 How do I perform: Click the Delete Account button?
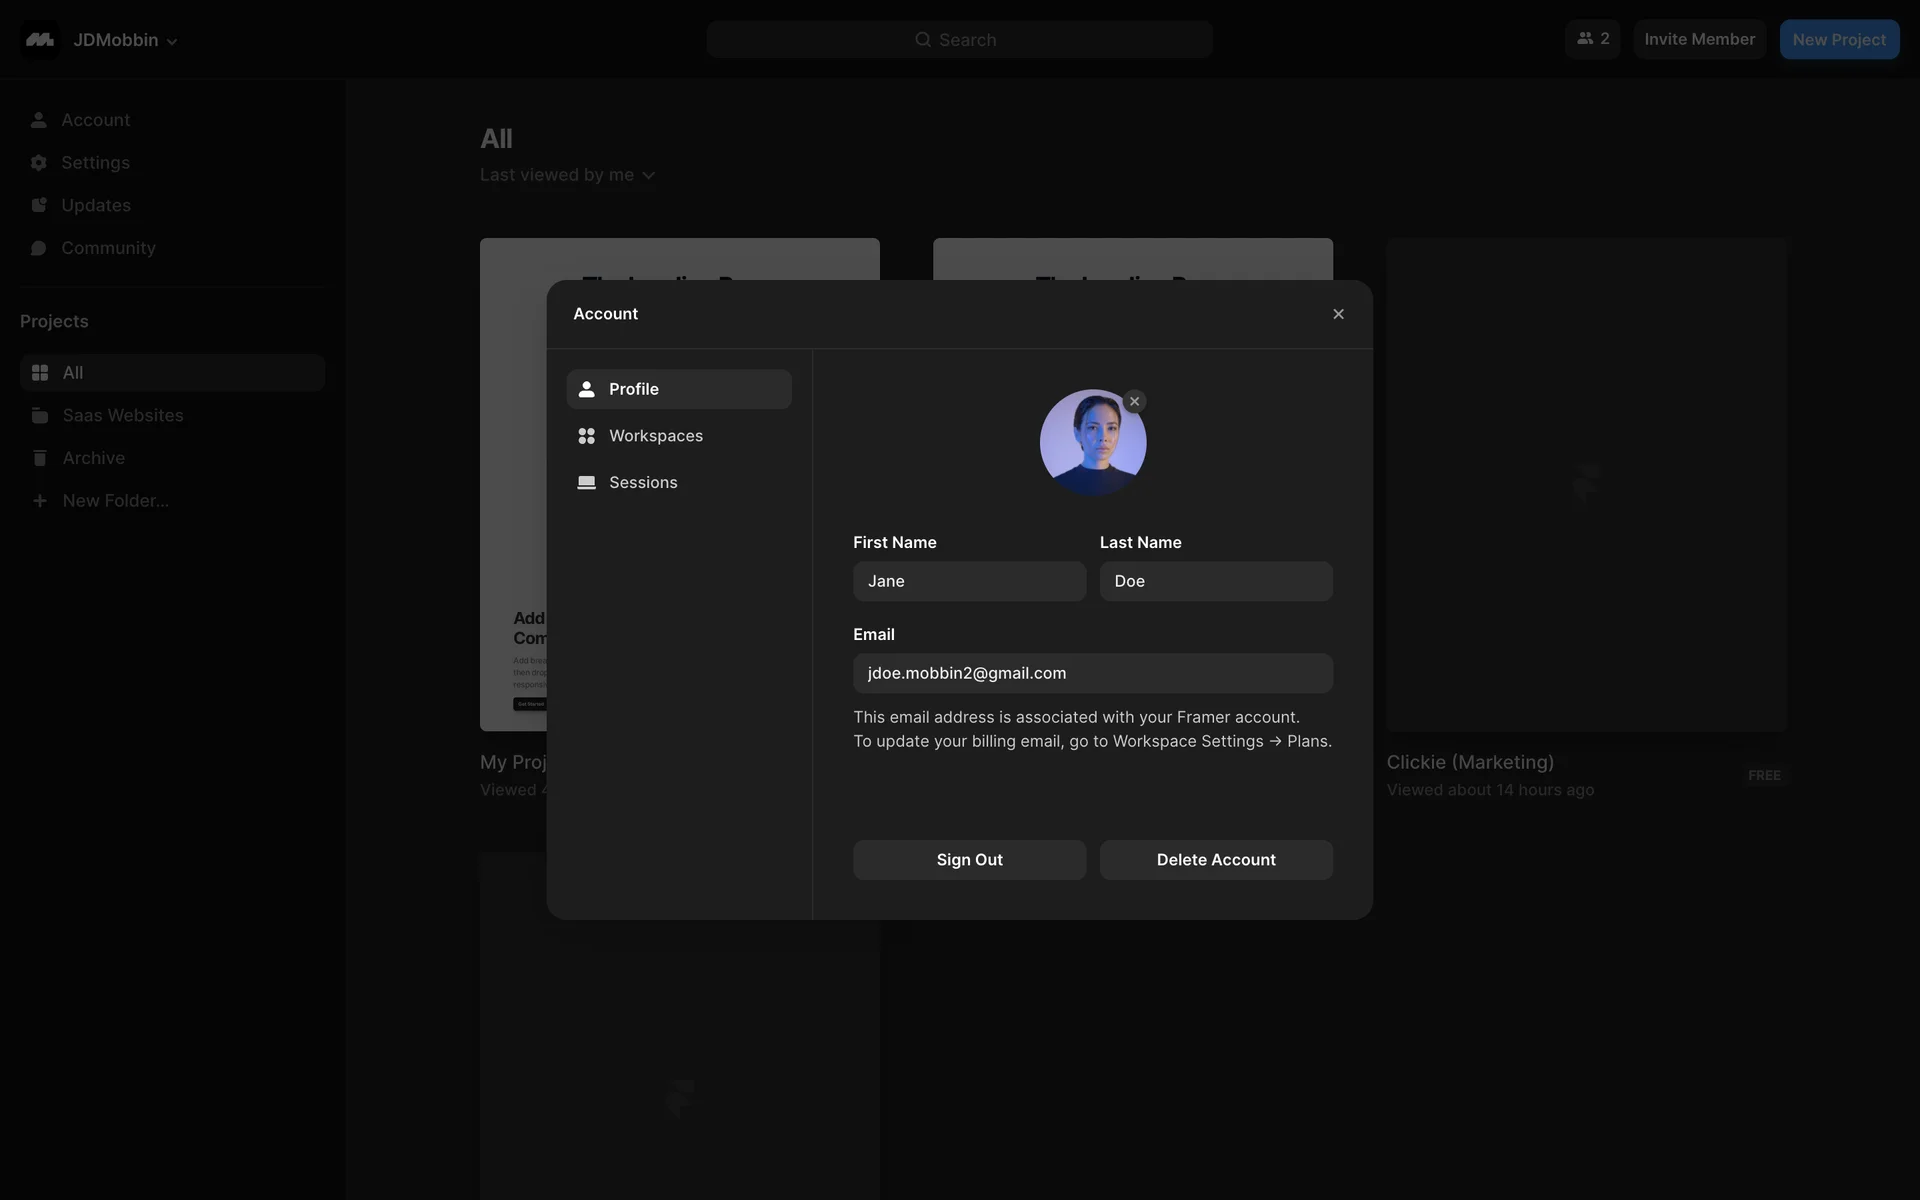pyautogui.click(x=1215, y=860)
